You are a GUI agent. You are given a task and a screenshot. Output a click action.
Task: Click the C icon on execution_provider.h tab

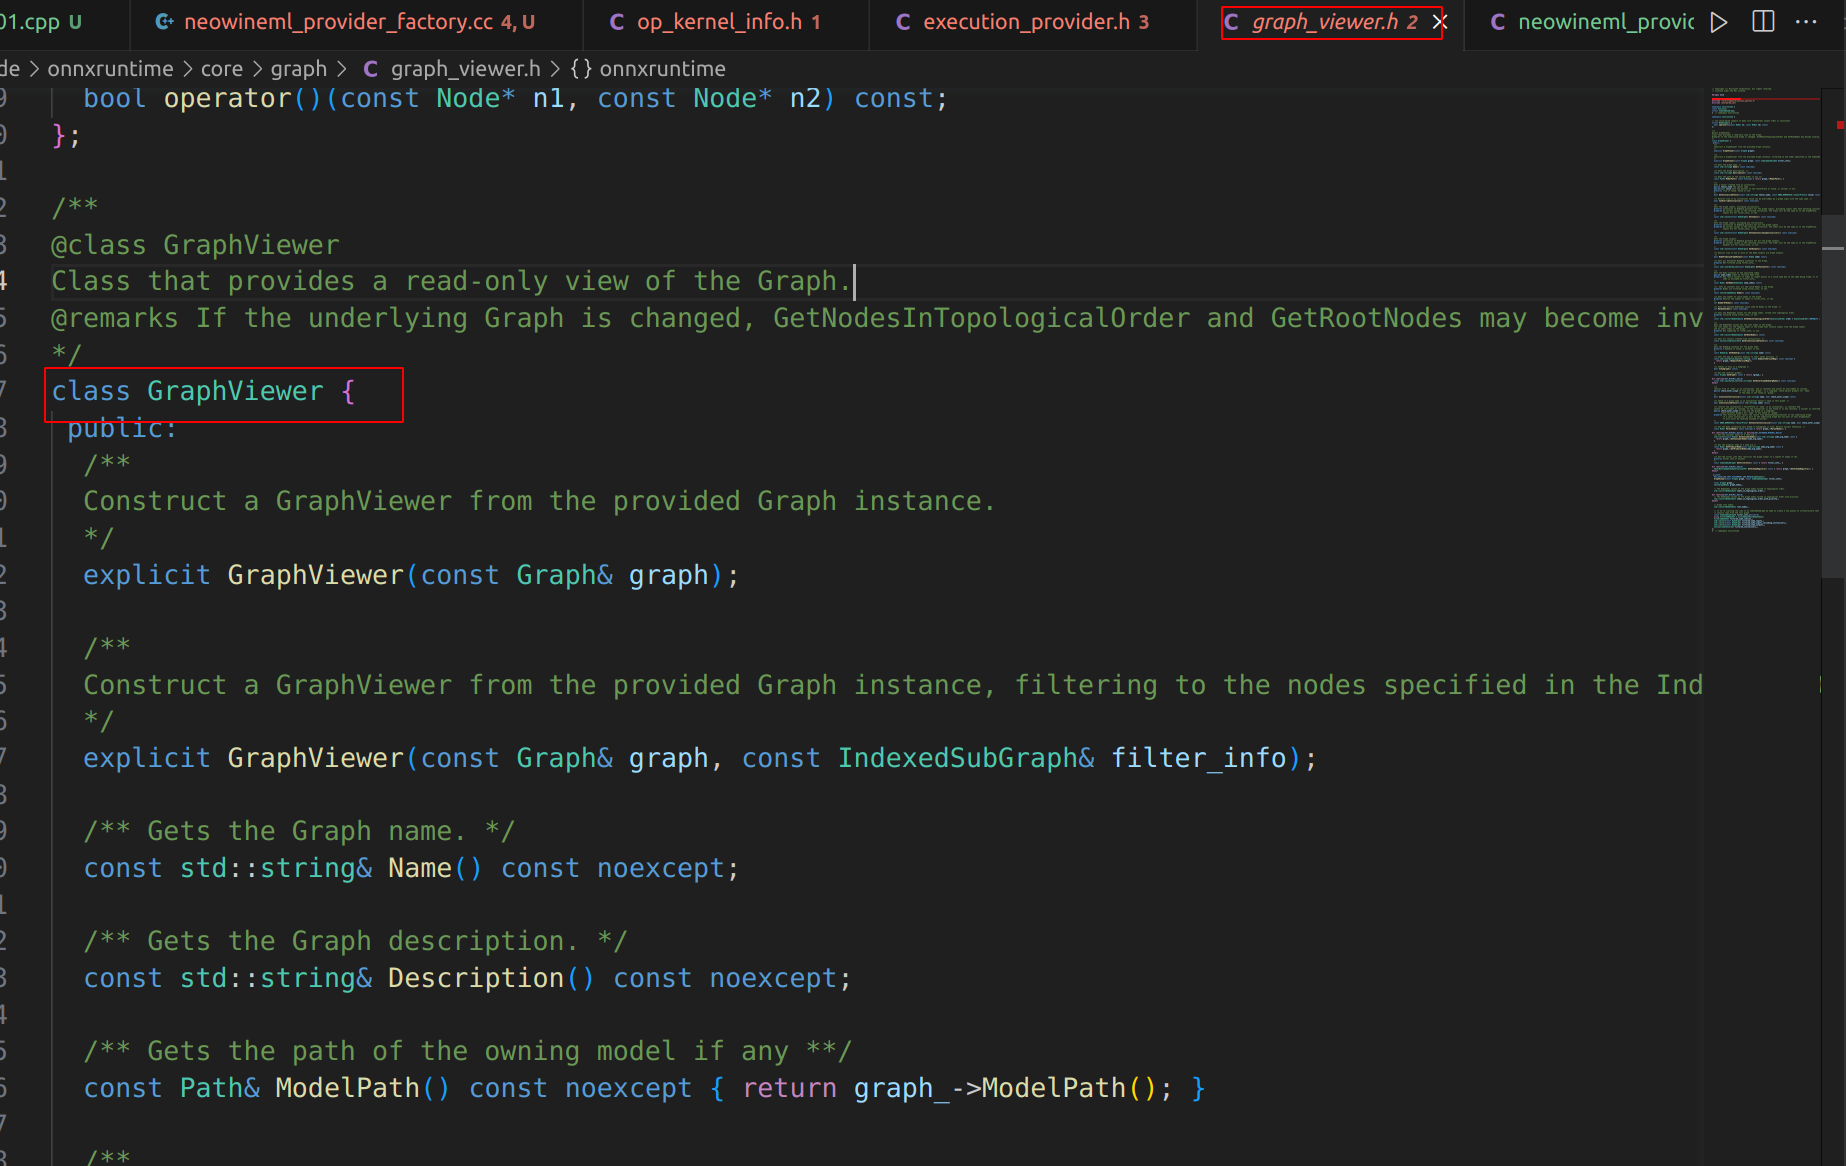tap(903, 22)
